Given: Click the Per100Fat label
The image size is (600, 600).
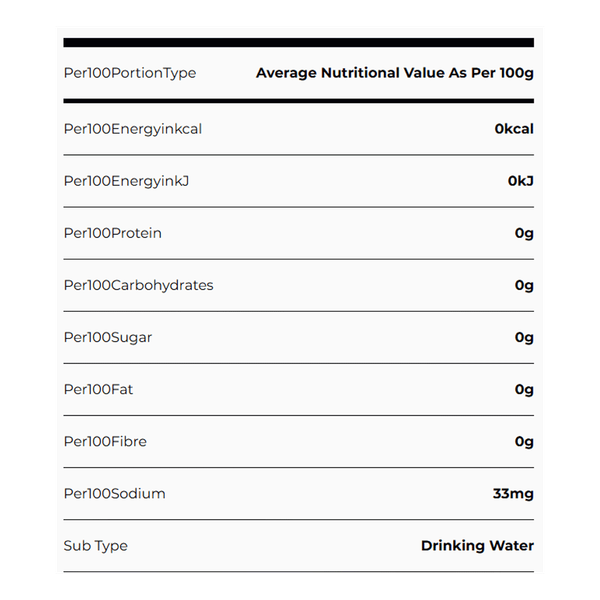Looking at the screenshot, I should tap(98, 389).
